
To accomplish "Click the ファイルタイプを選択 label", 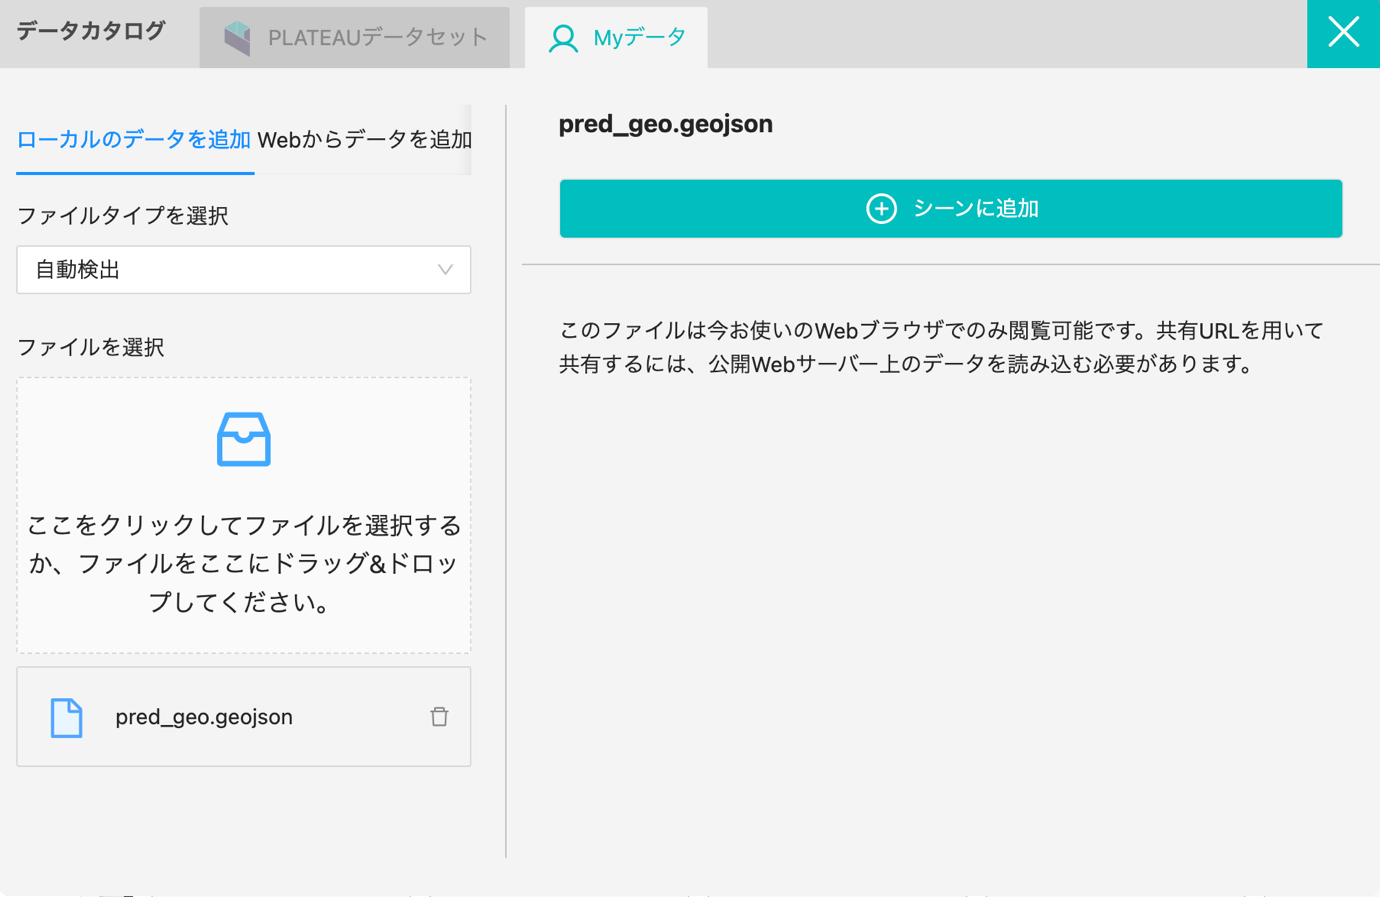I will coord(123,216).
